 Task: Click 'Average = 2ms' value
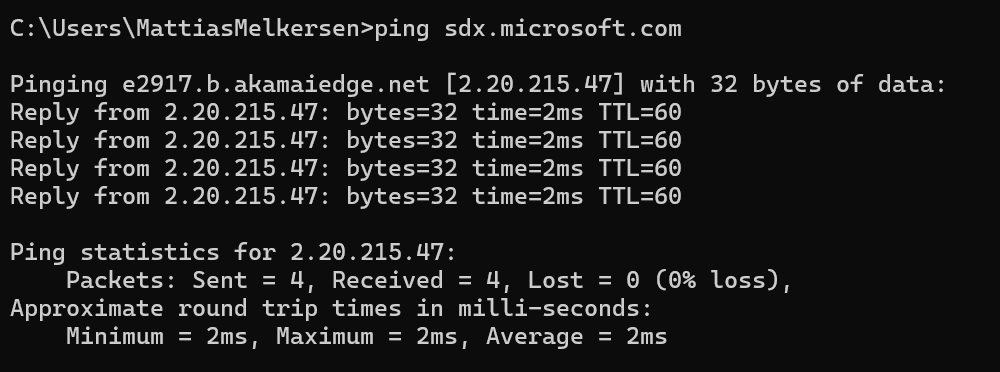pyautogui.click(x=577, y=337)
